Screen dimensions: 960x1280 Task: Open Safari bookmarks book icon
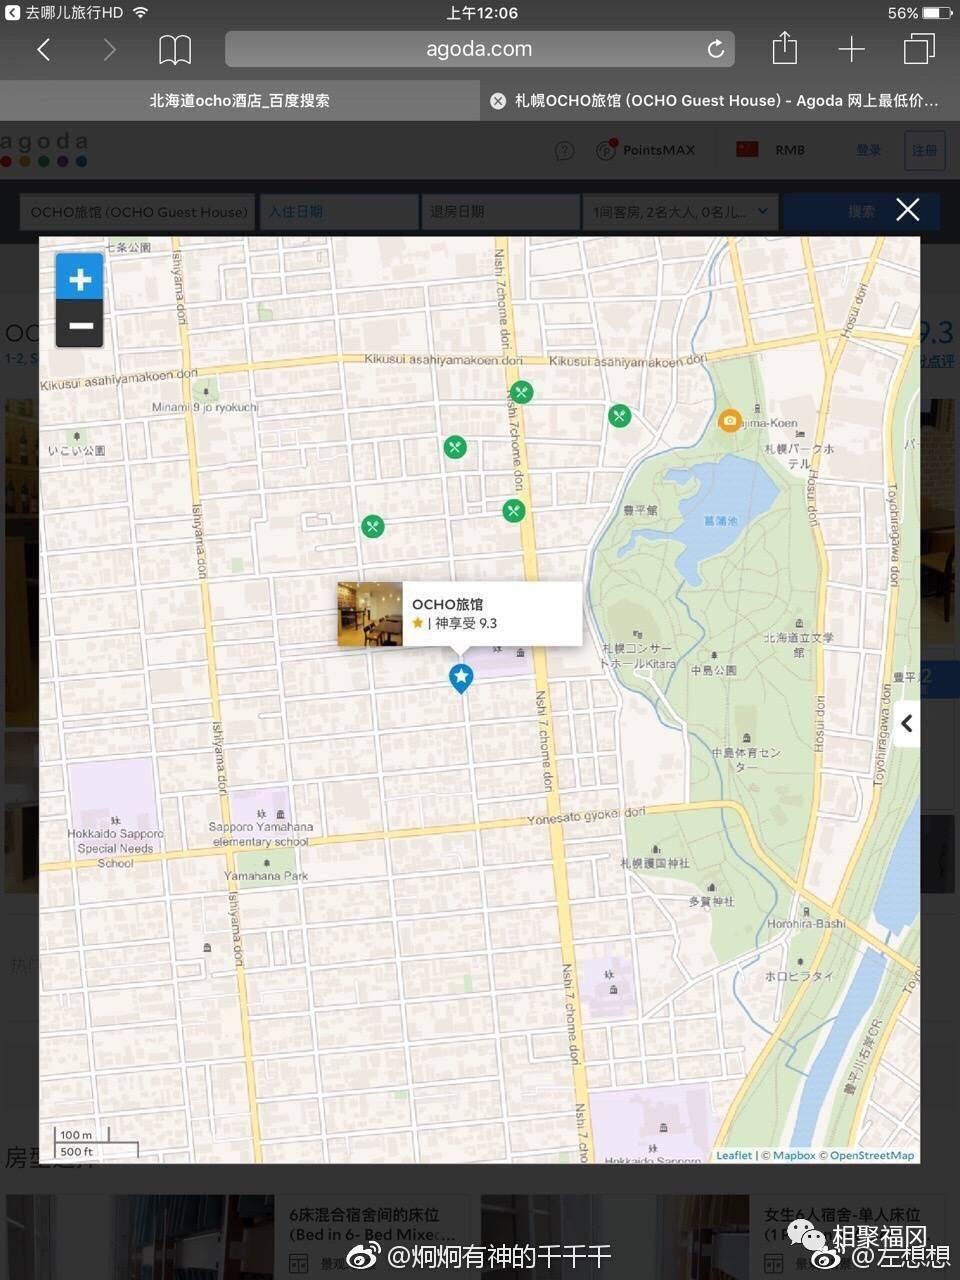coord(175,49)
